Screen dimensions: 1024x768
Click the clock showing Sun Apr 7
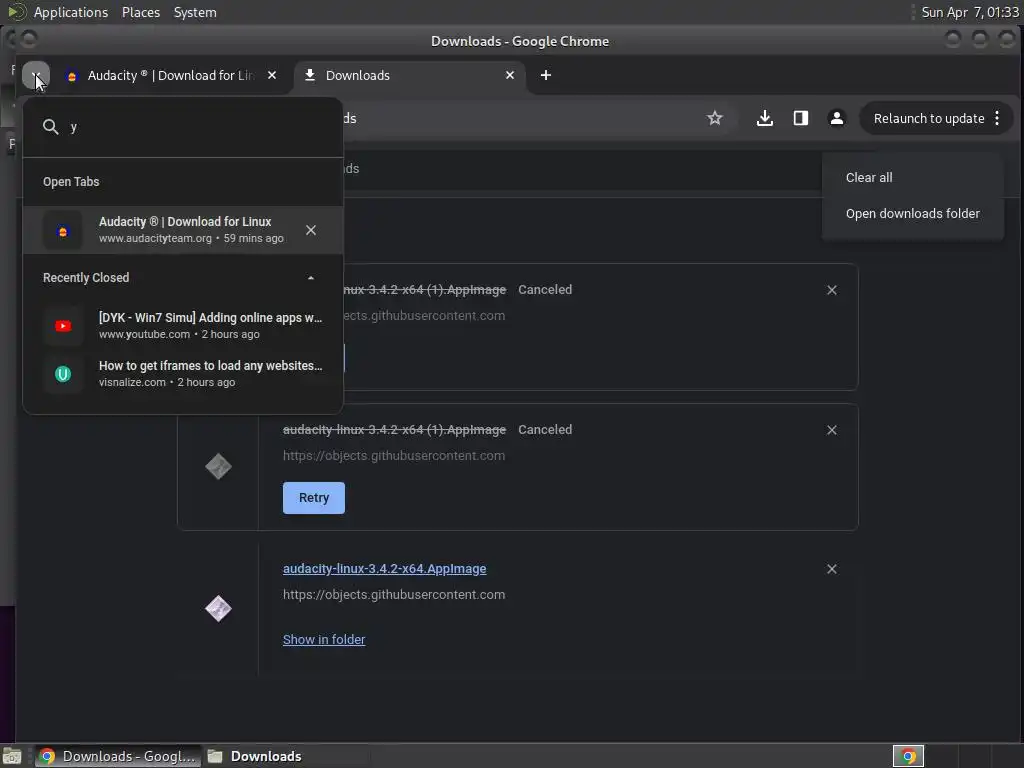970,12
